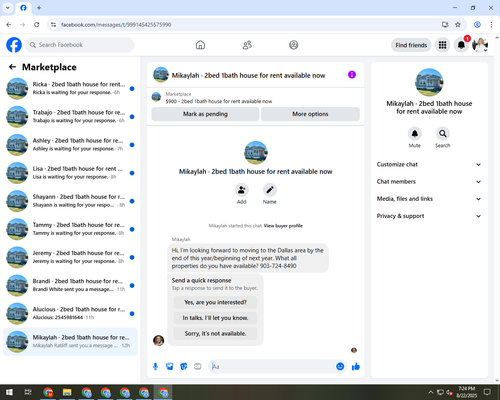Screen dimensions: 500x400
Task: Open the Chrome three-dot menu
Action: 491,25
